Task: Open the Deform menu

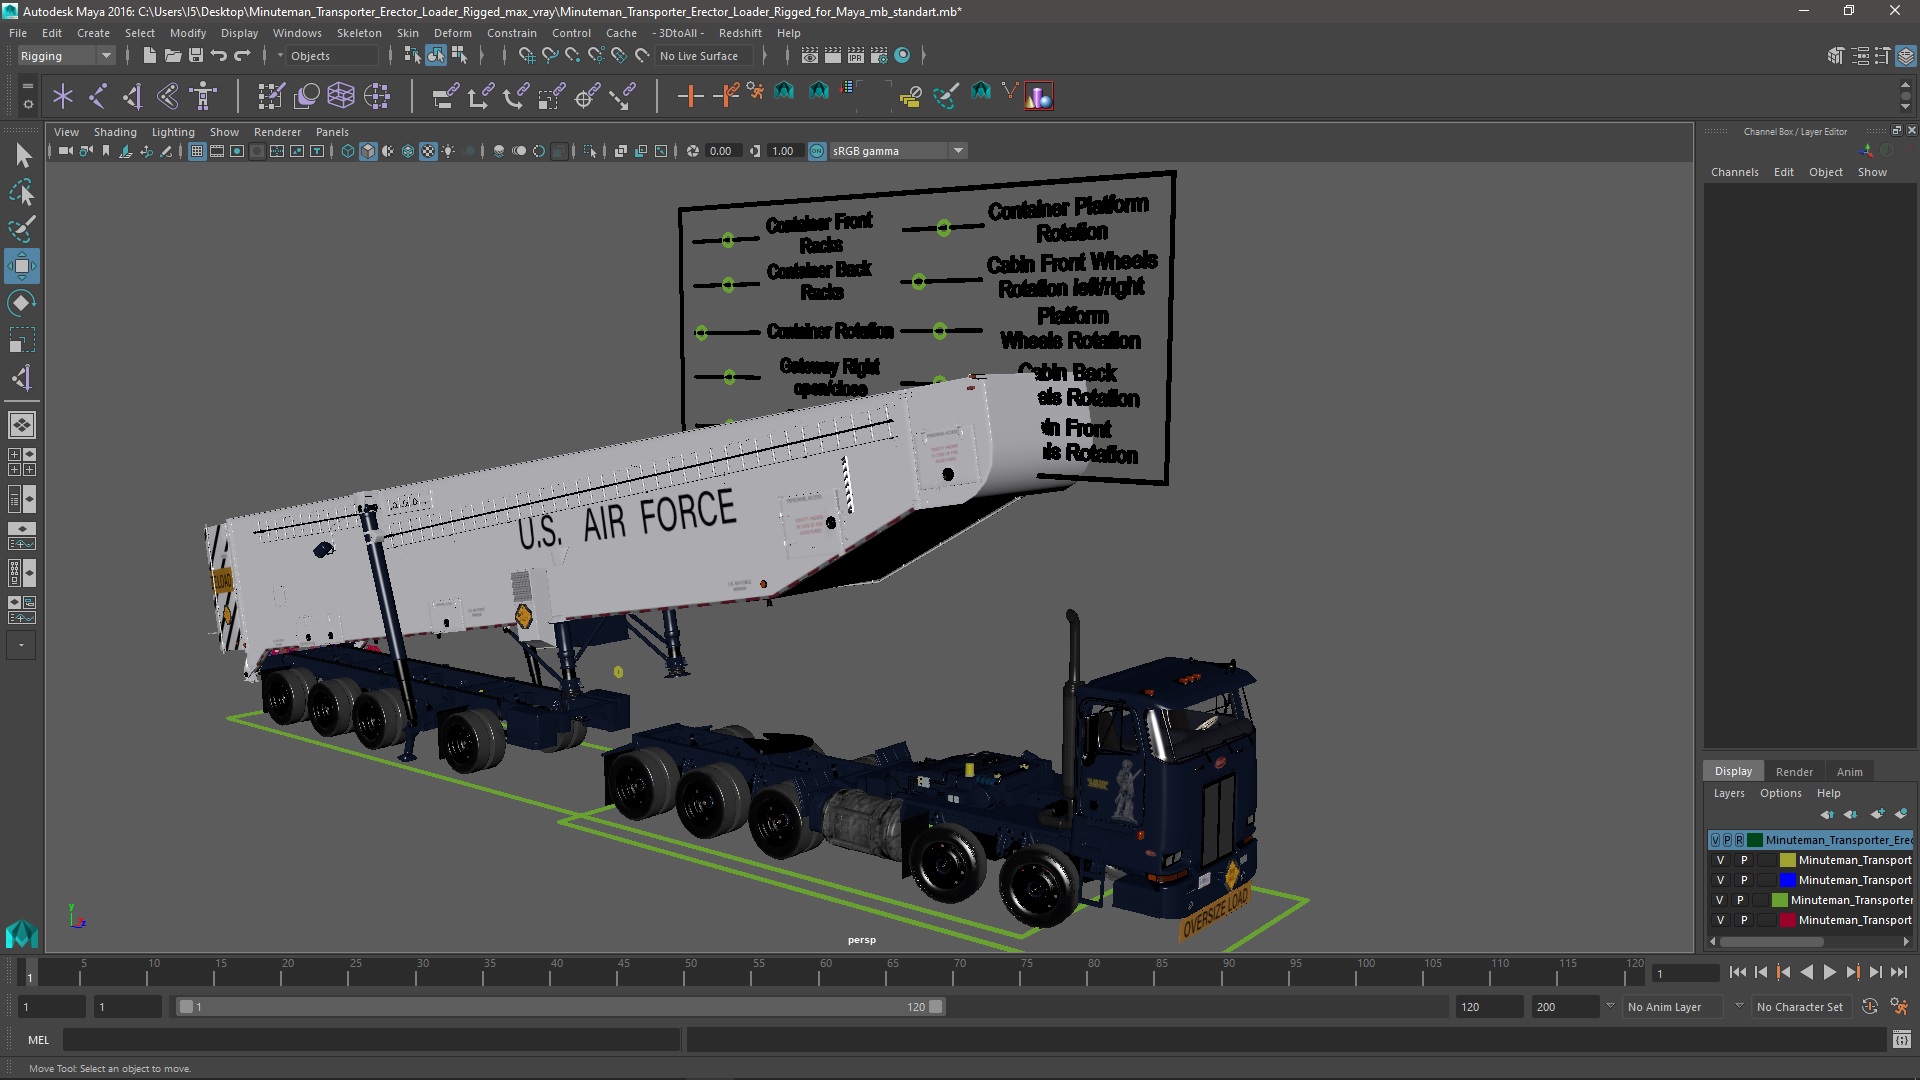Action: [x=452, y=33]
